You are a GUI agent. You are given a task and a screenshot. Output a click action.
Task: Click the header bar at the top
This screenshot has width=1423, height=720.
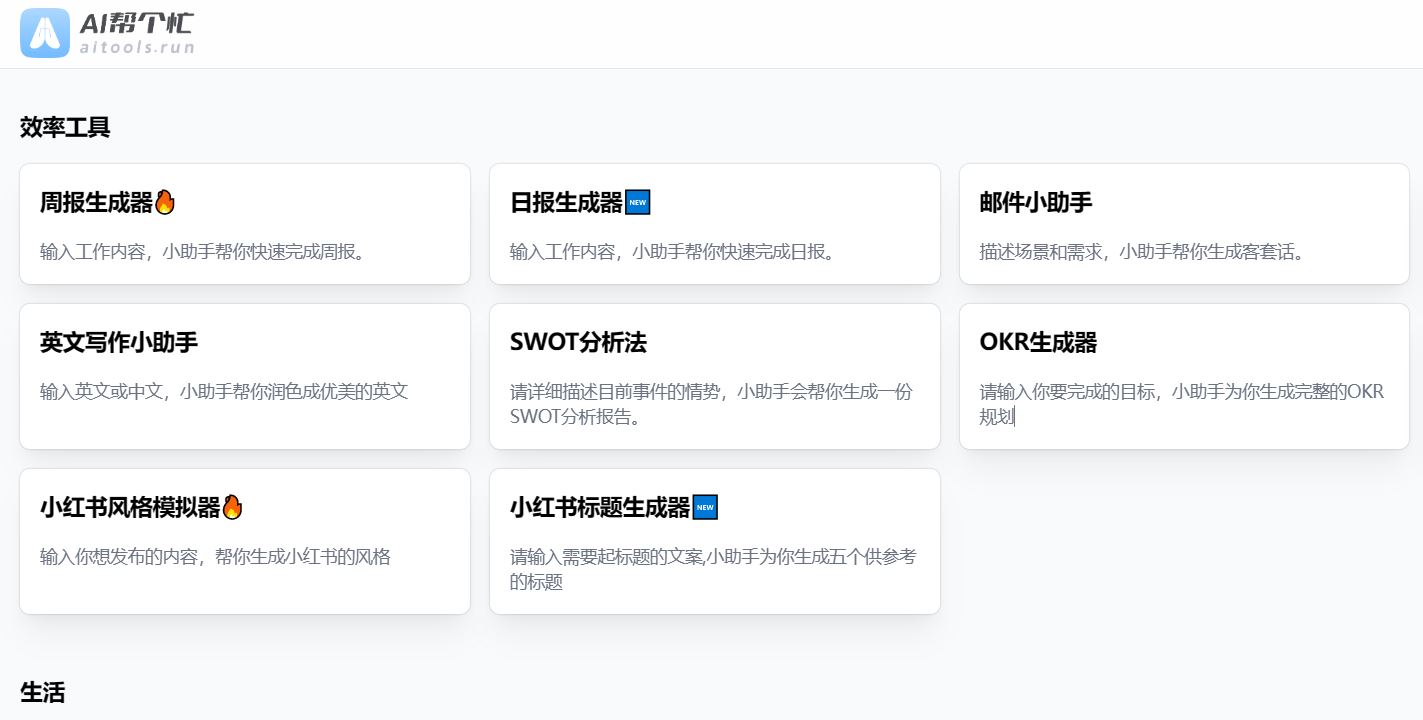point(711,33)
